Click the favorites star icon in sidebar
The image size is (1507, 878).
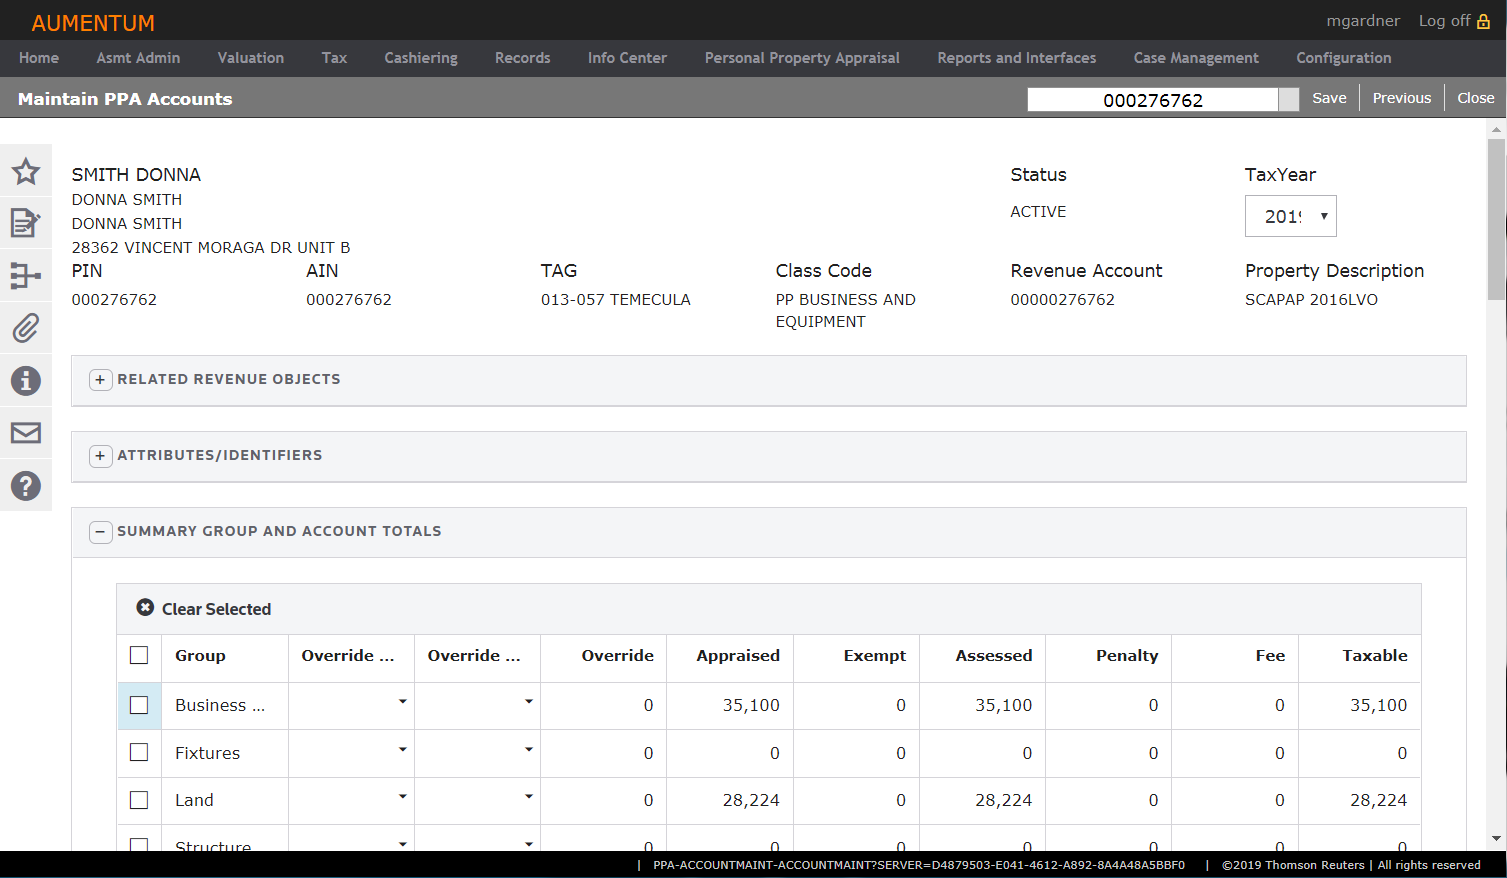[26, 171]
